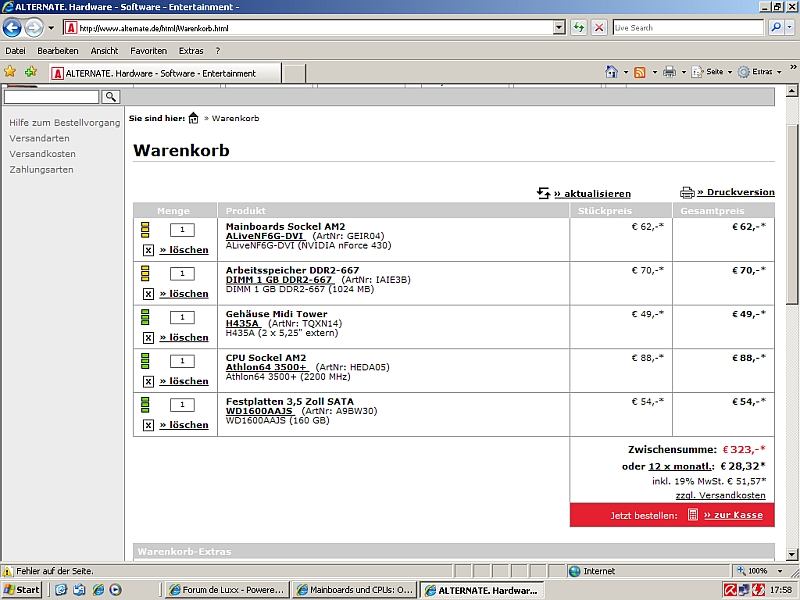Select the ALTERNATE Hardware browser tab
Screen dimensions: 800x600
[165, 73]
